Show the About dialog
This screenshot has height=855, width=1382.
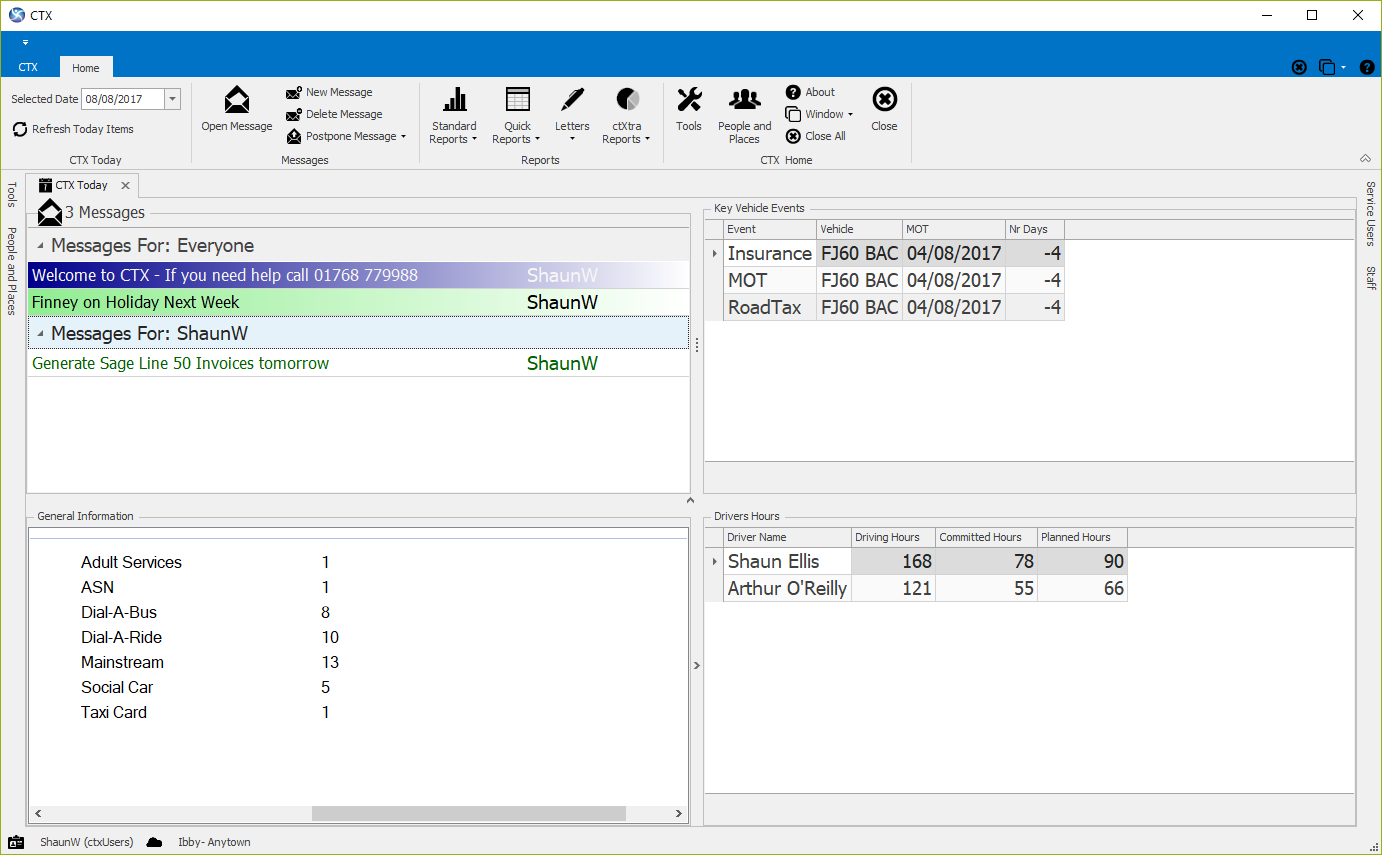pos(810,92)
